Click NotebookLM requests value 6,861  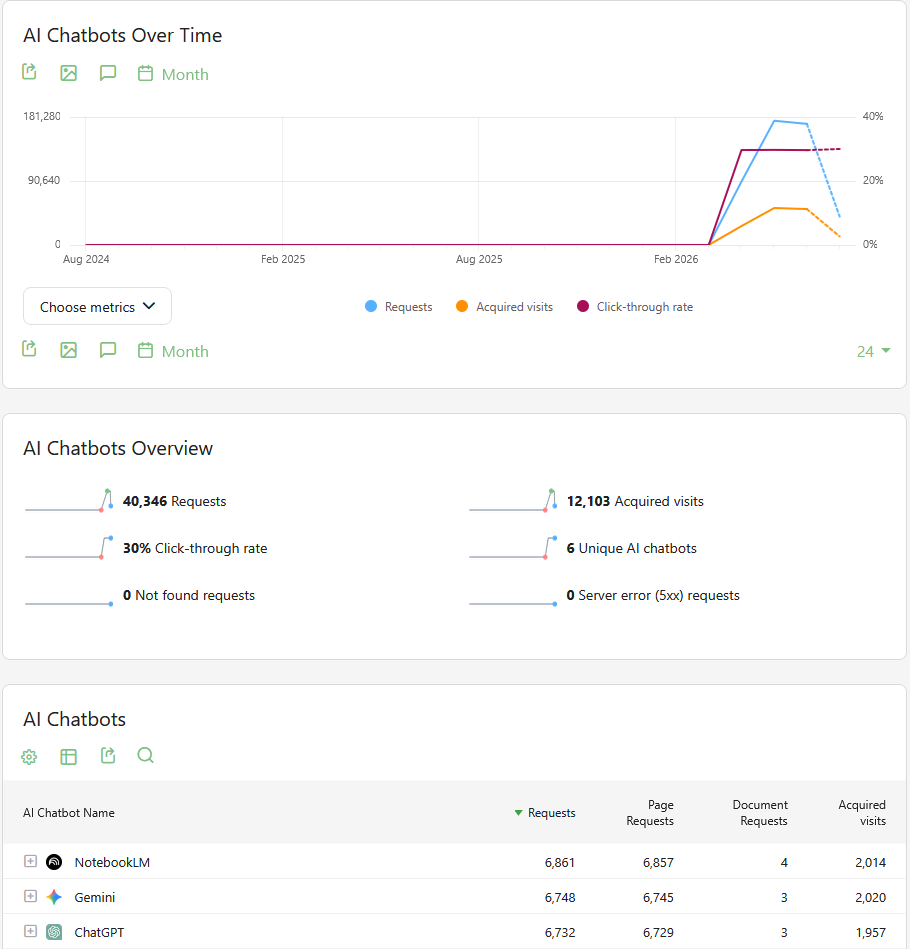pyautogui.click(x=560, y=862)
